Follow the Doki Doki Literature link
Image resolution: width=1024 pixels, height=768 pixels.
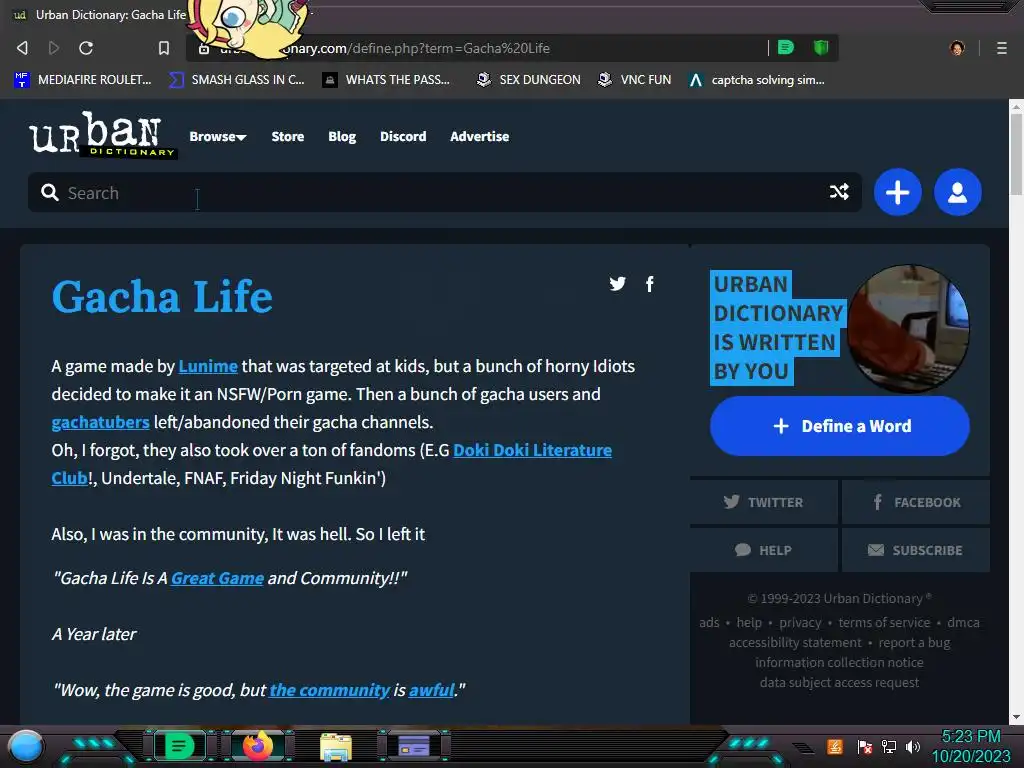tap(532, 450)
